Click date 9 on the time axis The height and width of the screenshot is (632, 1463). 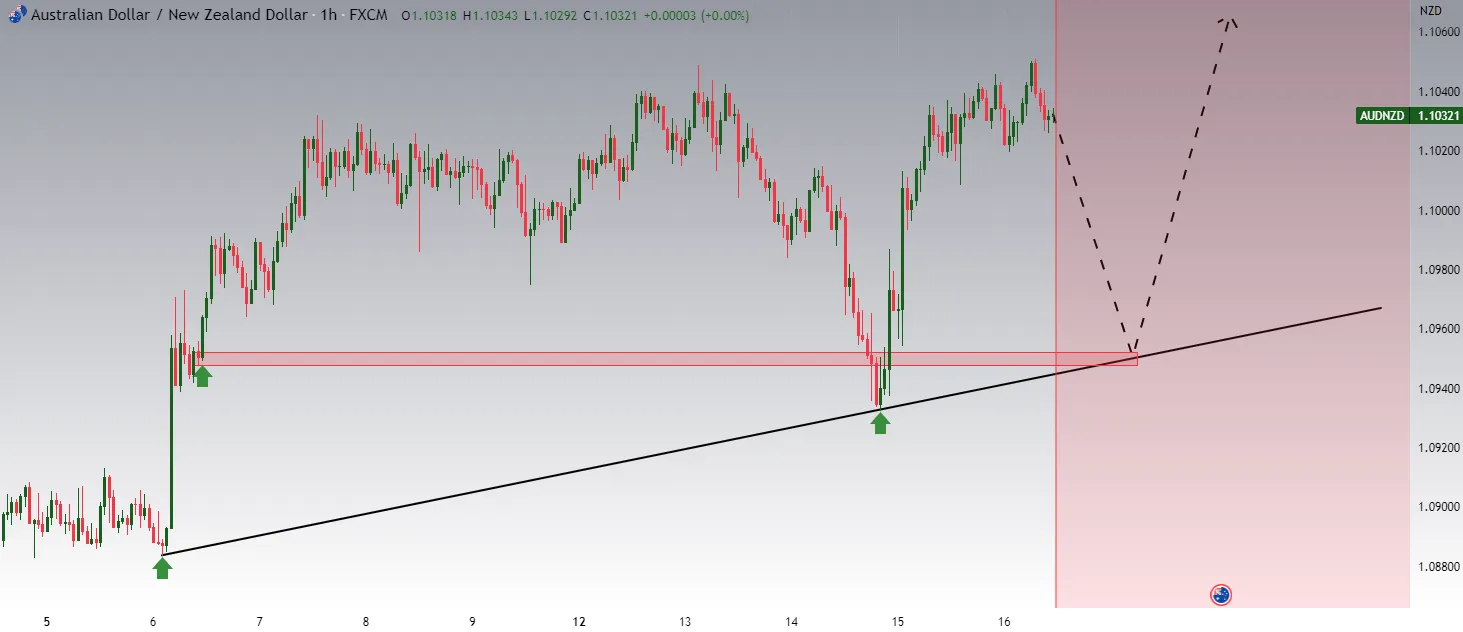(x=472, y=622)
